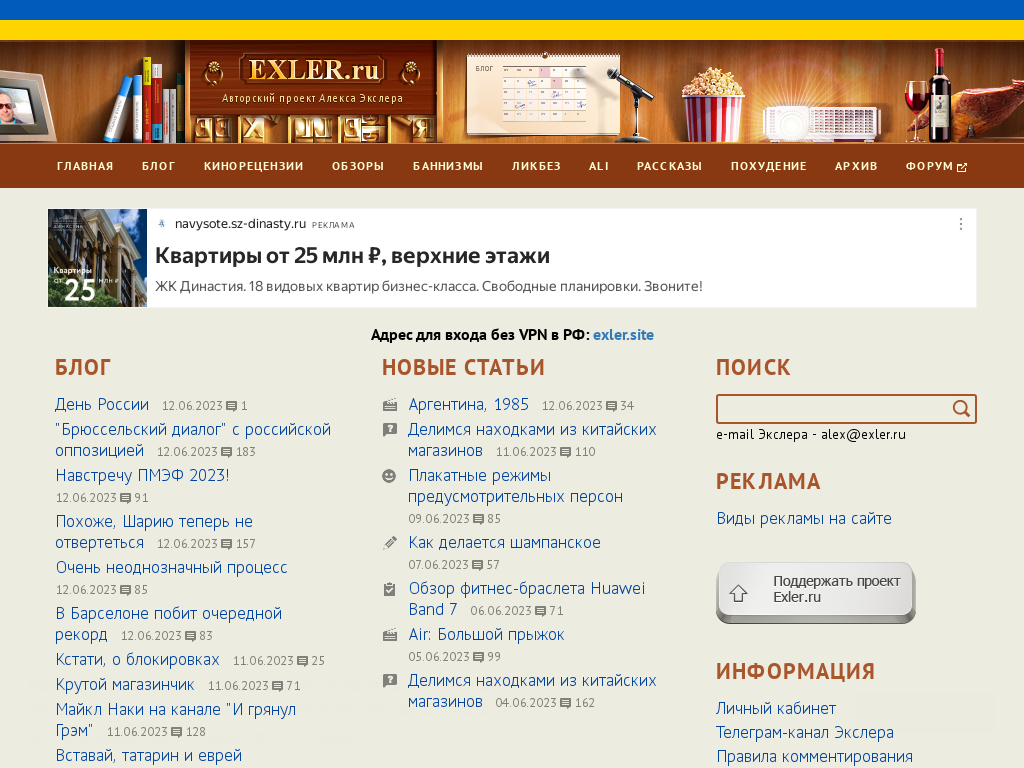The image size is (1024, 768).
Task: Click the blog calendar image in header
Action: [x=543, y=93]
